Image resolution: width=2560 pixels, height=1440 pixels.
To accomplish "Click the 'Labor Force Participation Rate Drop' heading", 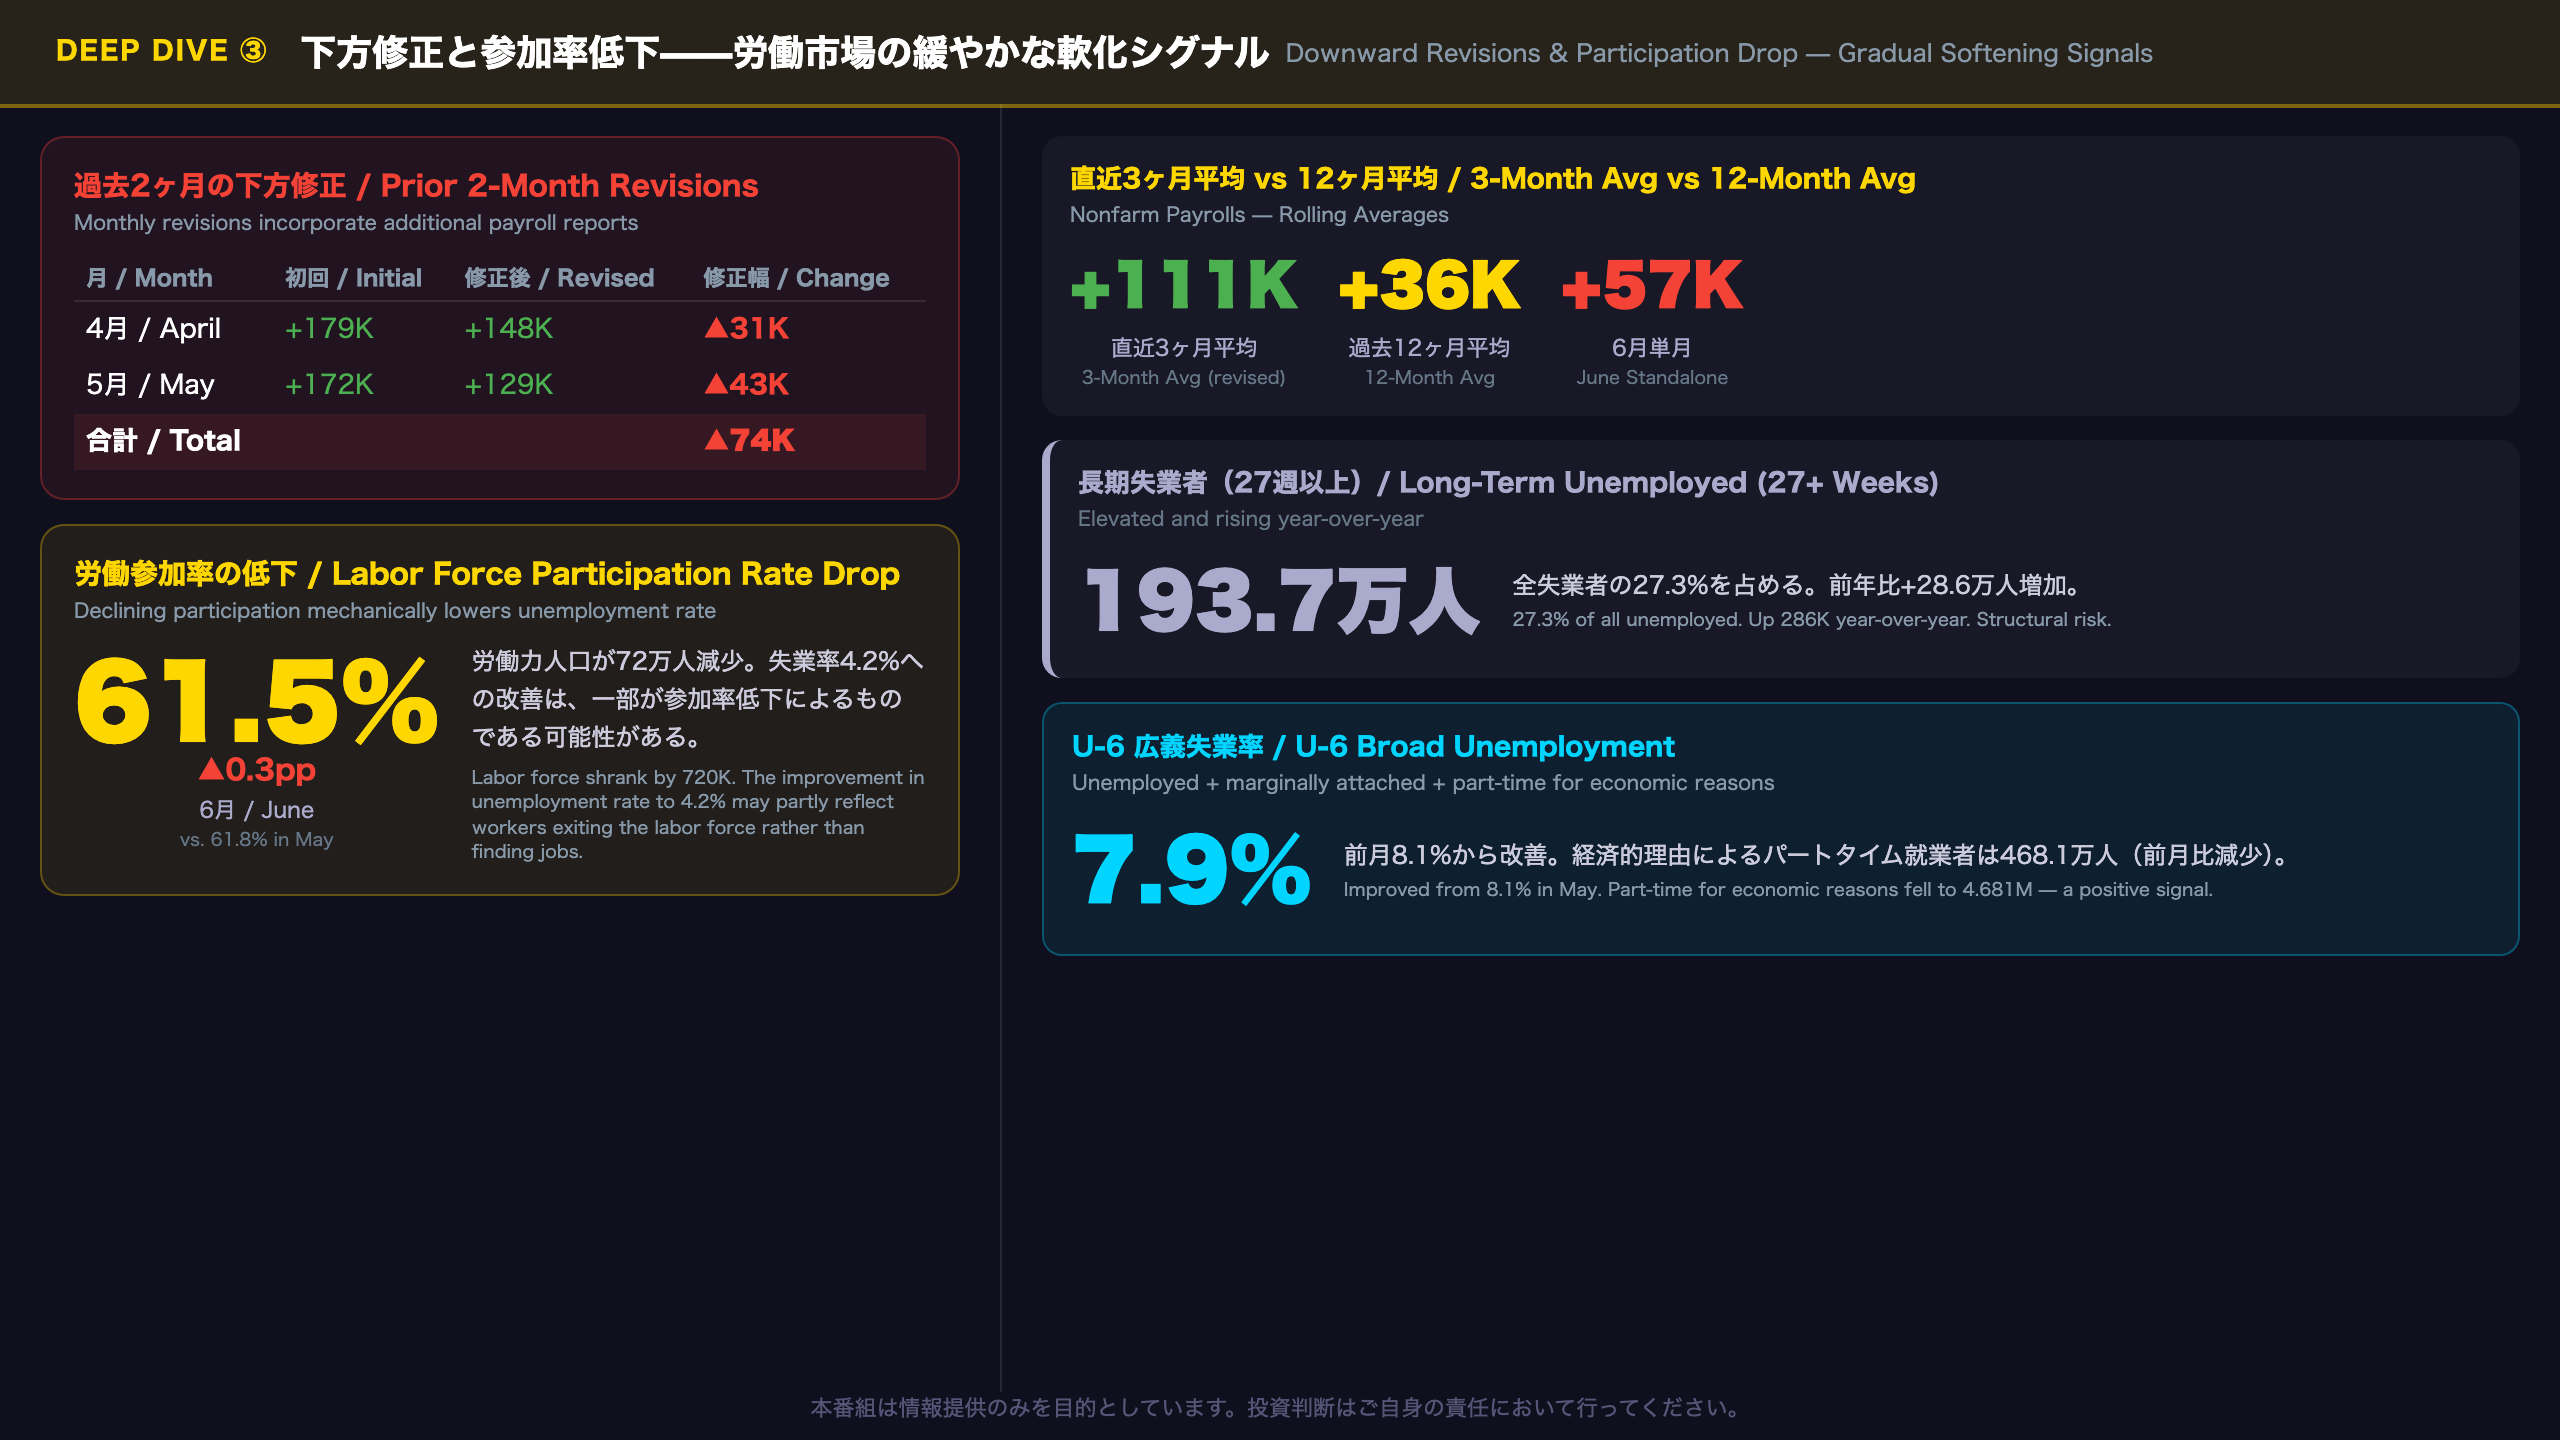I will point(487,573).
